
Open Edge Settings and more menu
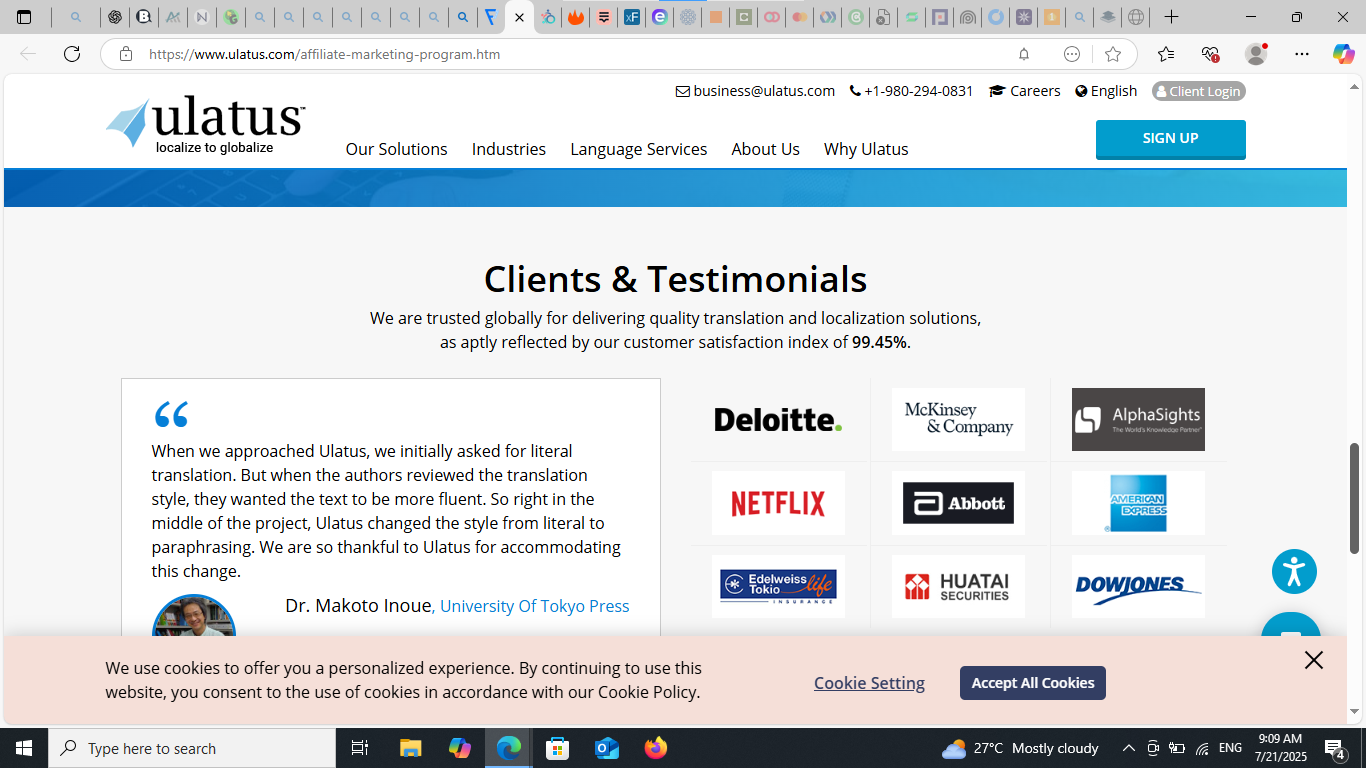point(1301,54)
